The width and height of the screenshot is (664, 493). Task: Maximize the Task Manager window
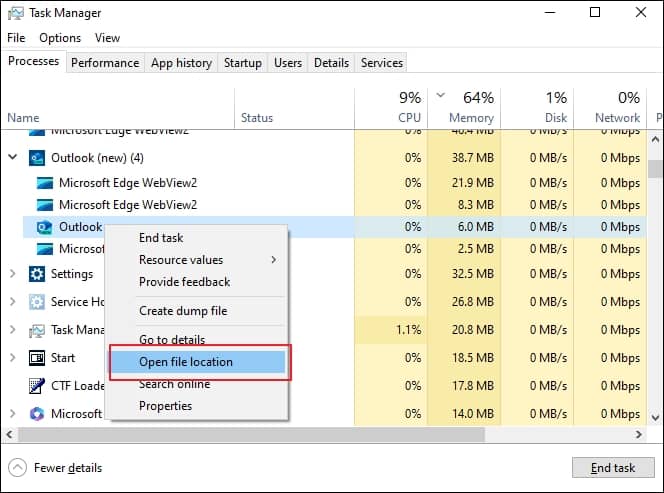pos(595,12)
